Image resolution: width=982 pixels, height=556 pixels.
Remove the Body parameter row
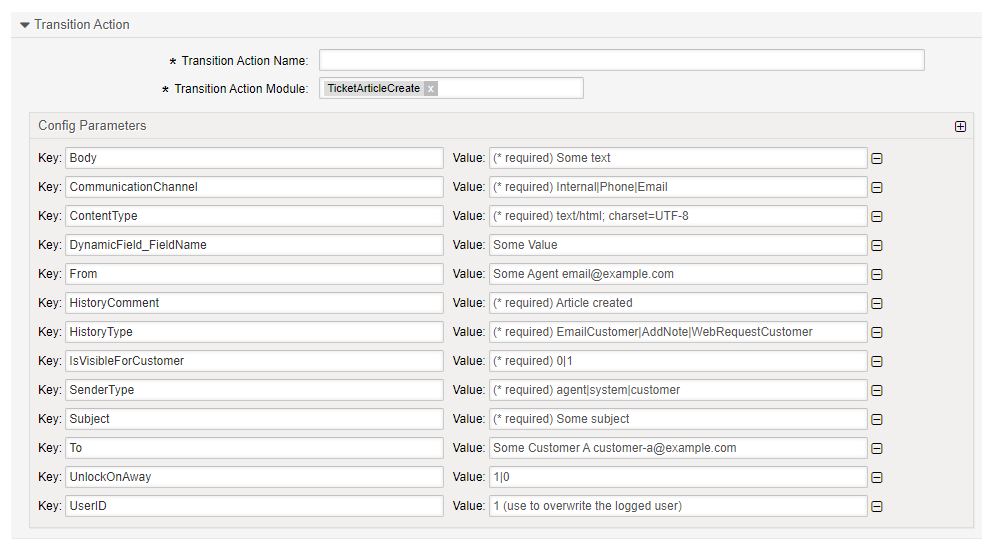click(877, 158)
